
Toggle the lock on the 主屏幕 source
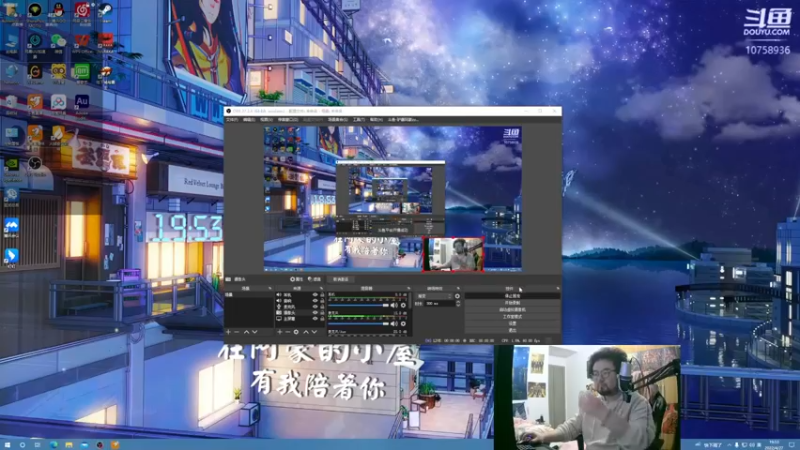coord(322,319)
